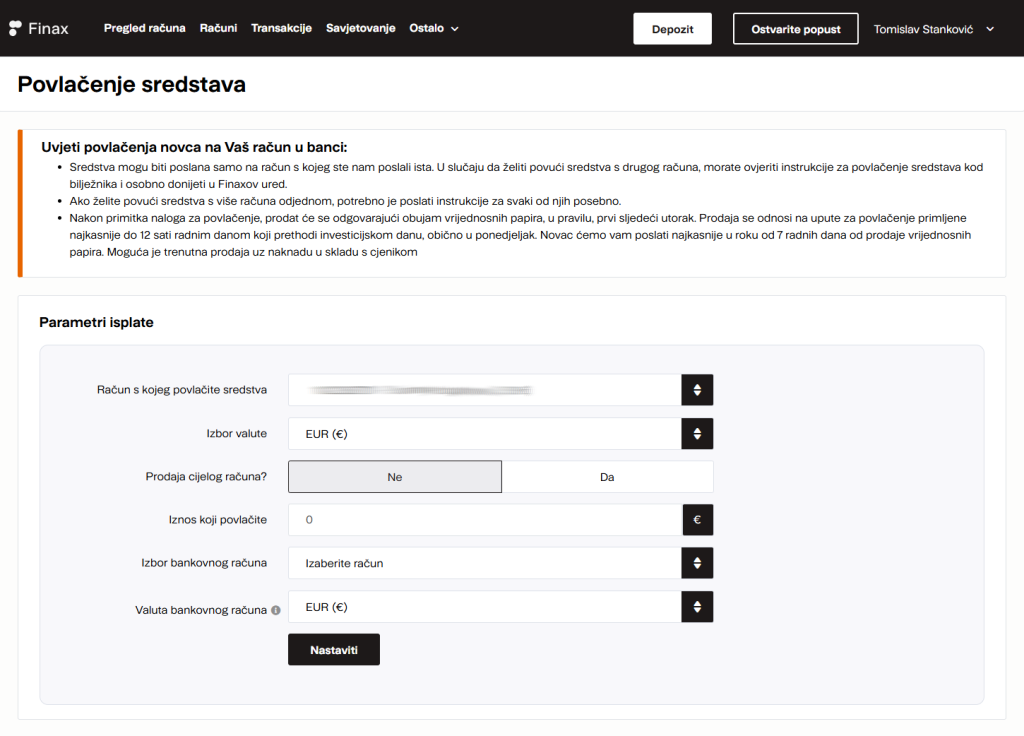The height and width of the screenshot is (736, 1024).
Task: Open the Transakcije menu item
Action: (281, 28)
